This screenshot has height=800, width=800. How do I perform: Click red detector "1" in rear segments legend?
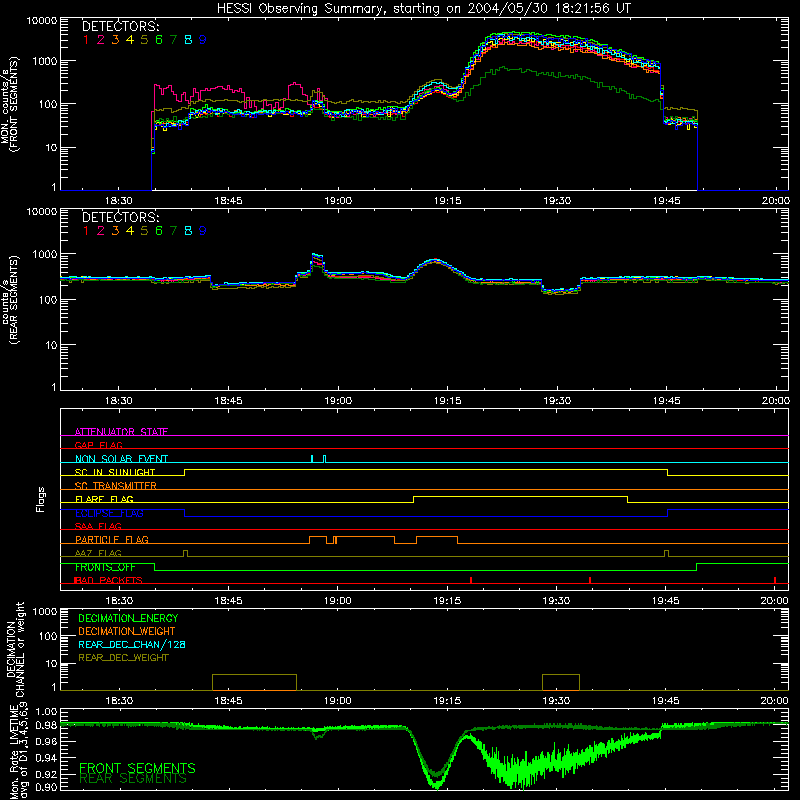[86, 231]
